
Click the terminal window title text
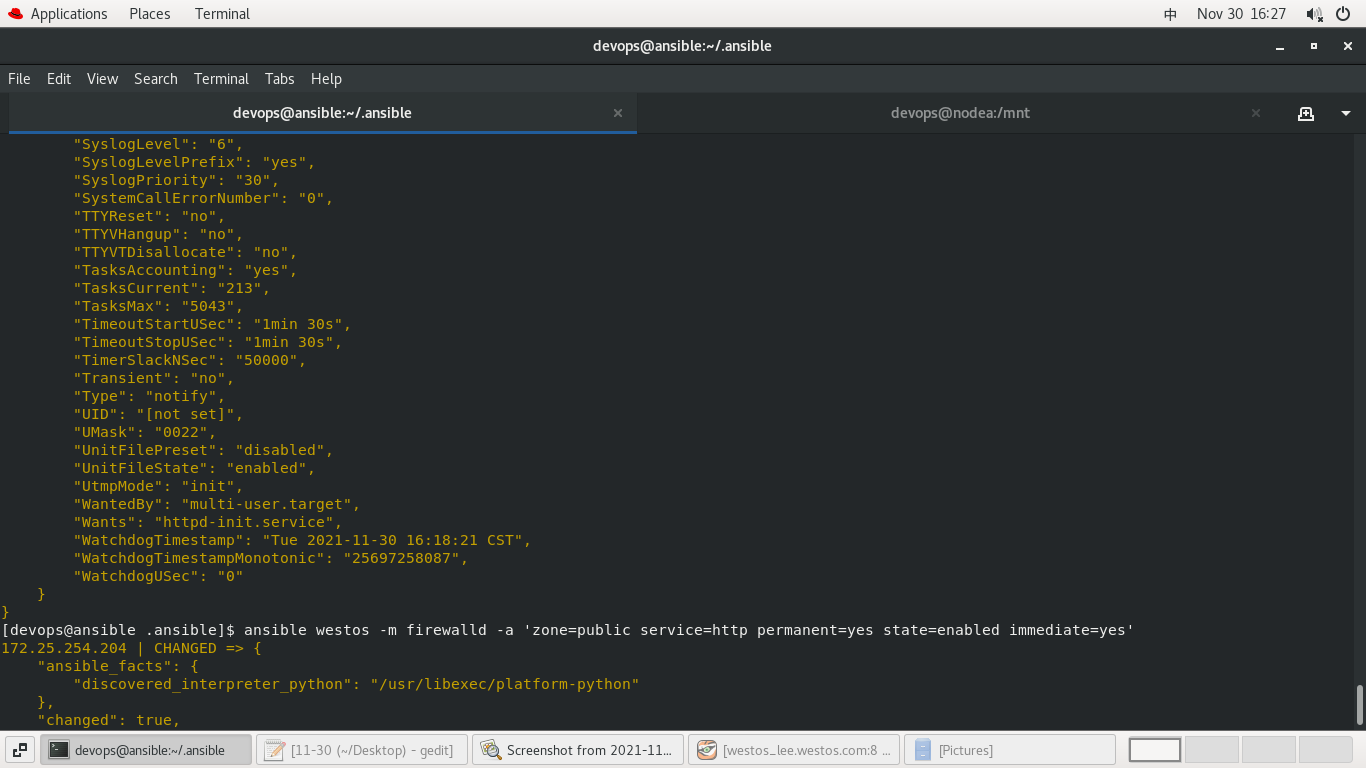click(x=682, y=46)
